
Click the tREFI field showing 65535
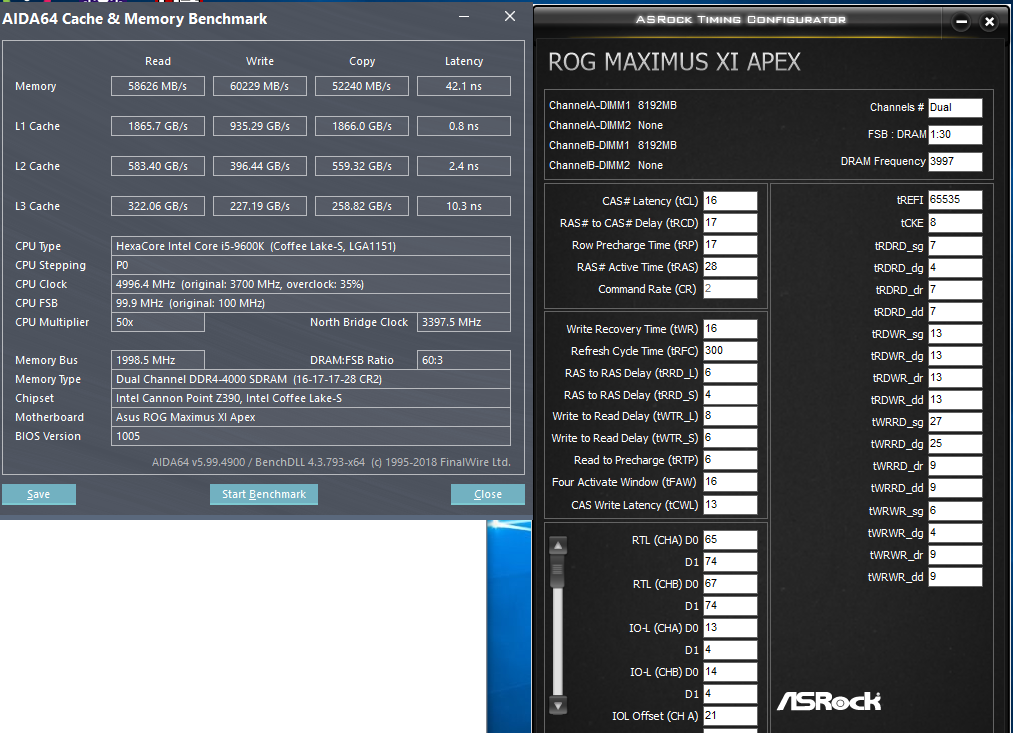click(x=955, y=200)
